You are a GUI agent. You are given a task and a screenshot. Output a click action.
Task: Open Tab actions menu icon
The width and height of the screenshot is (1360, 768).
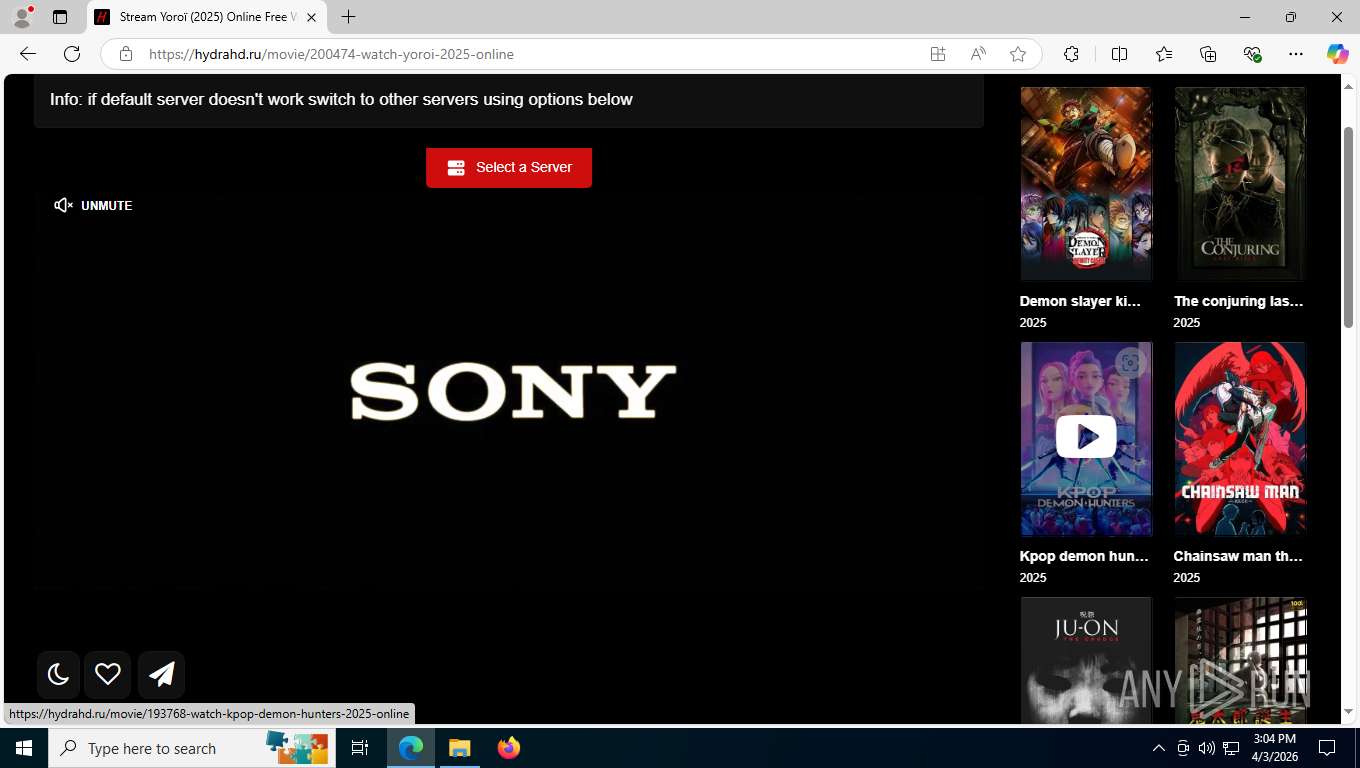(x=60, y=17)
